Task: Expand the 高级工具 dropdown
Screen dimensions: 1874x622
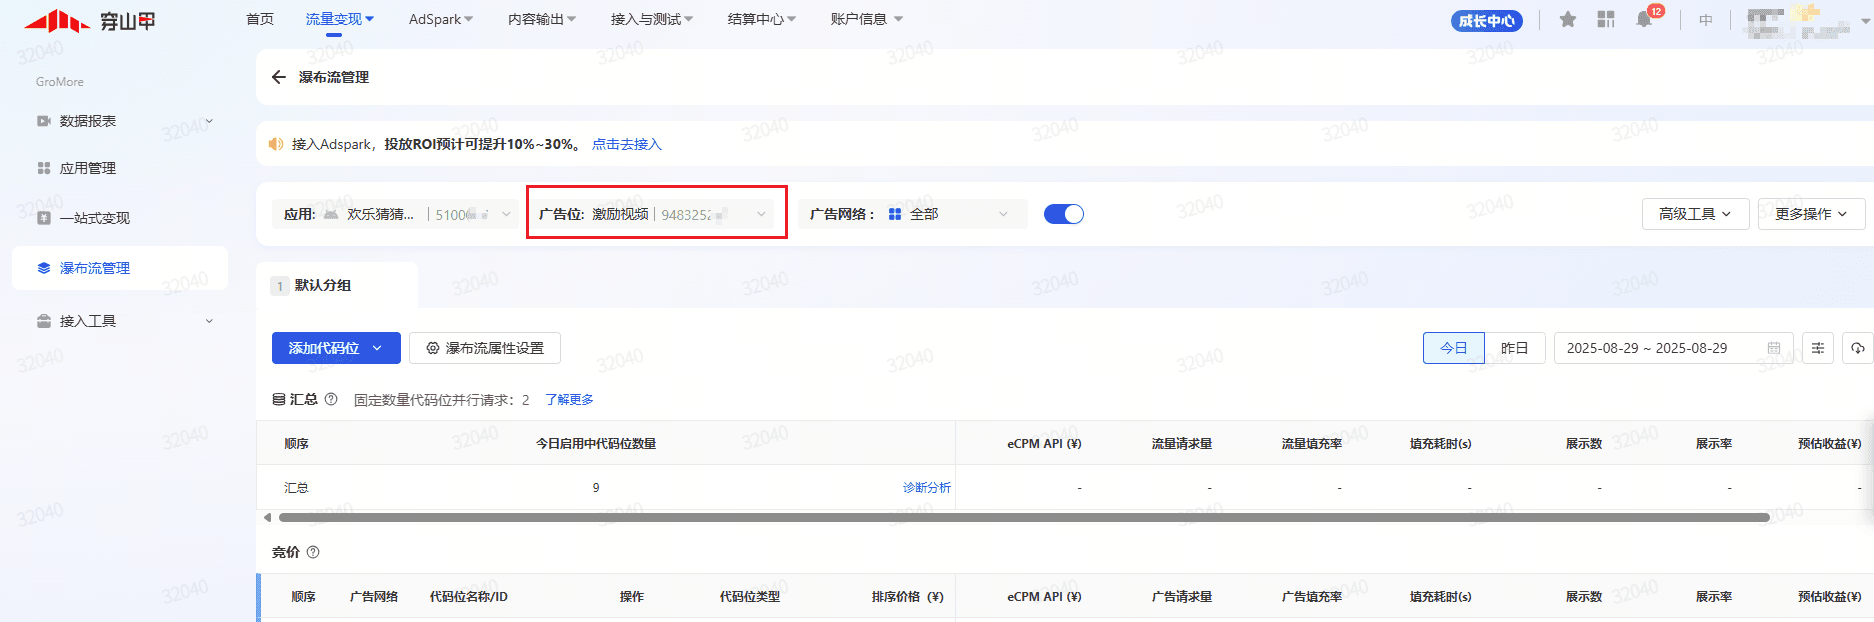Action: [x=1696, y=214]
